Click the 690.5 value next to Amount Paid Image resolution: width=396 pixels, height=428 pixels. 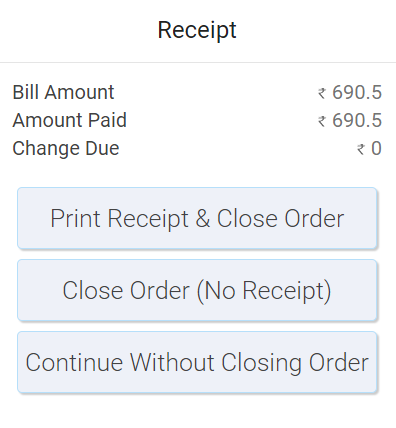coord(357,120)
